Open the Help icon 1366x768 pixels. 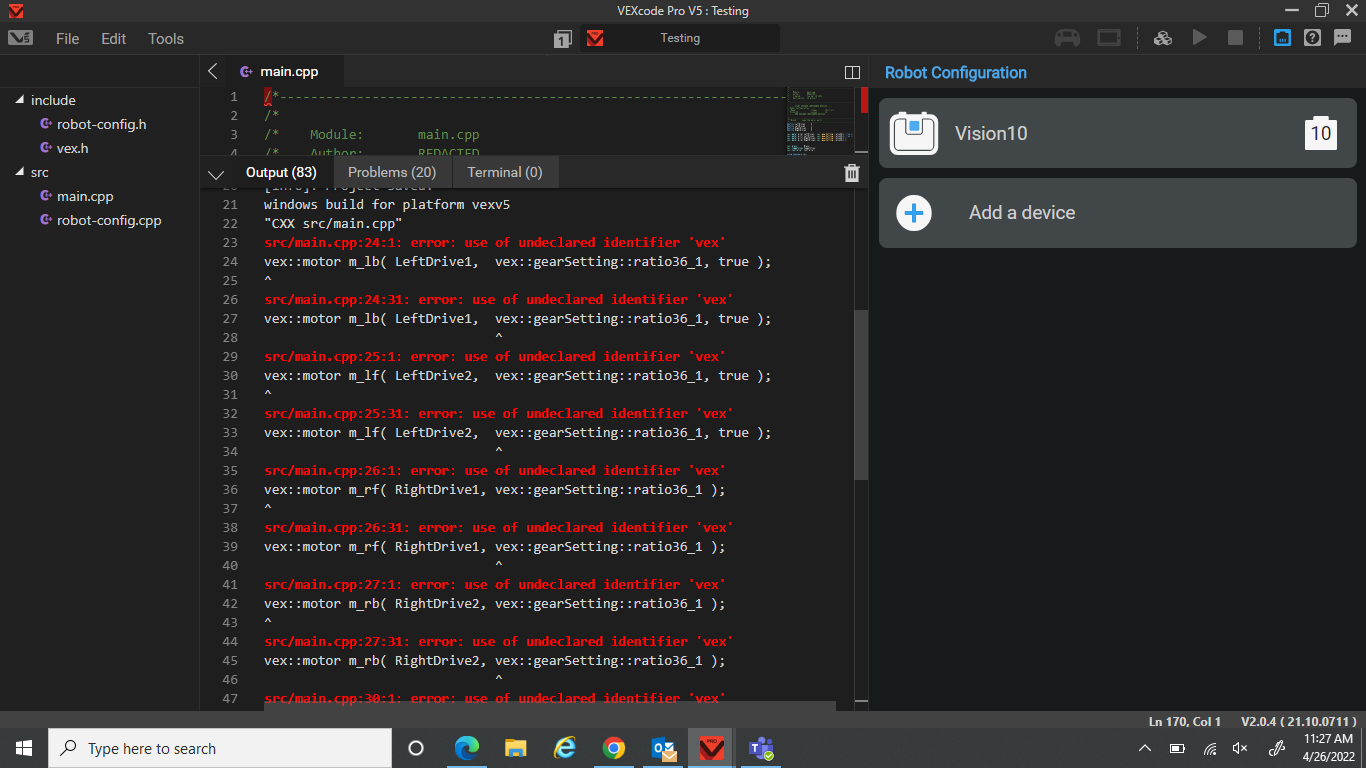(x=1313, y=38)
